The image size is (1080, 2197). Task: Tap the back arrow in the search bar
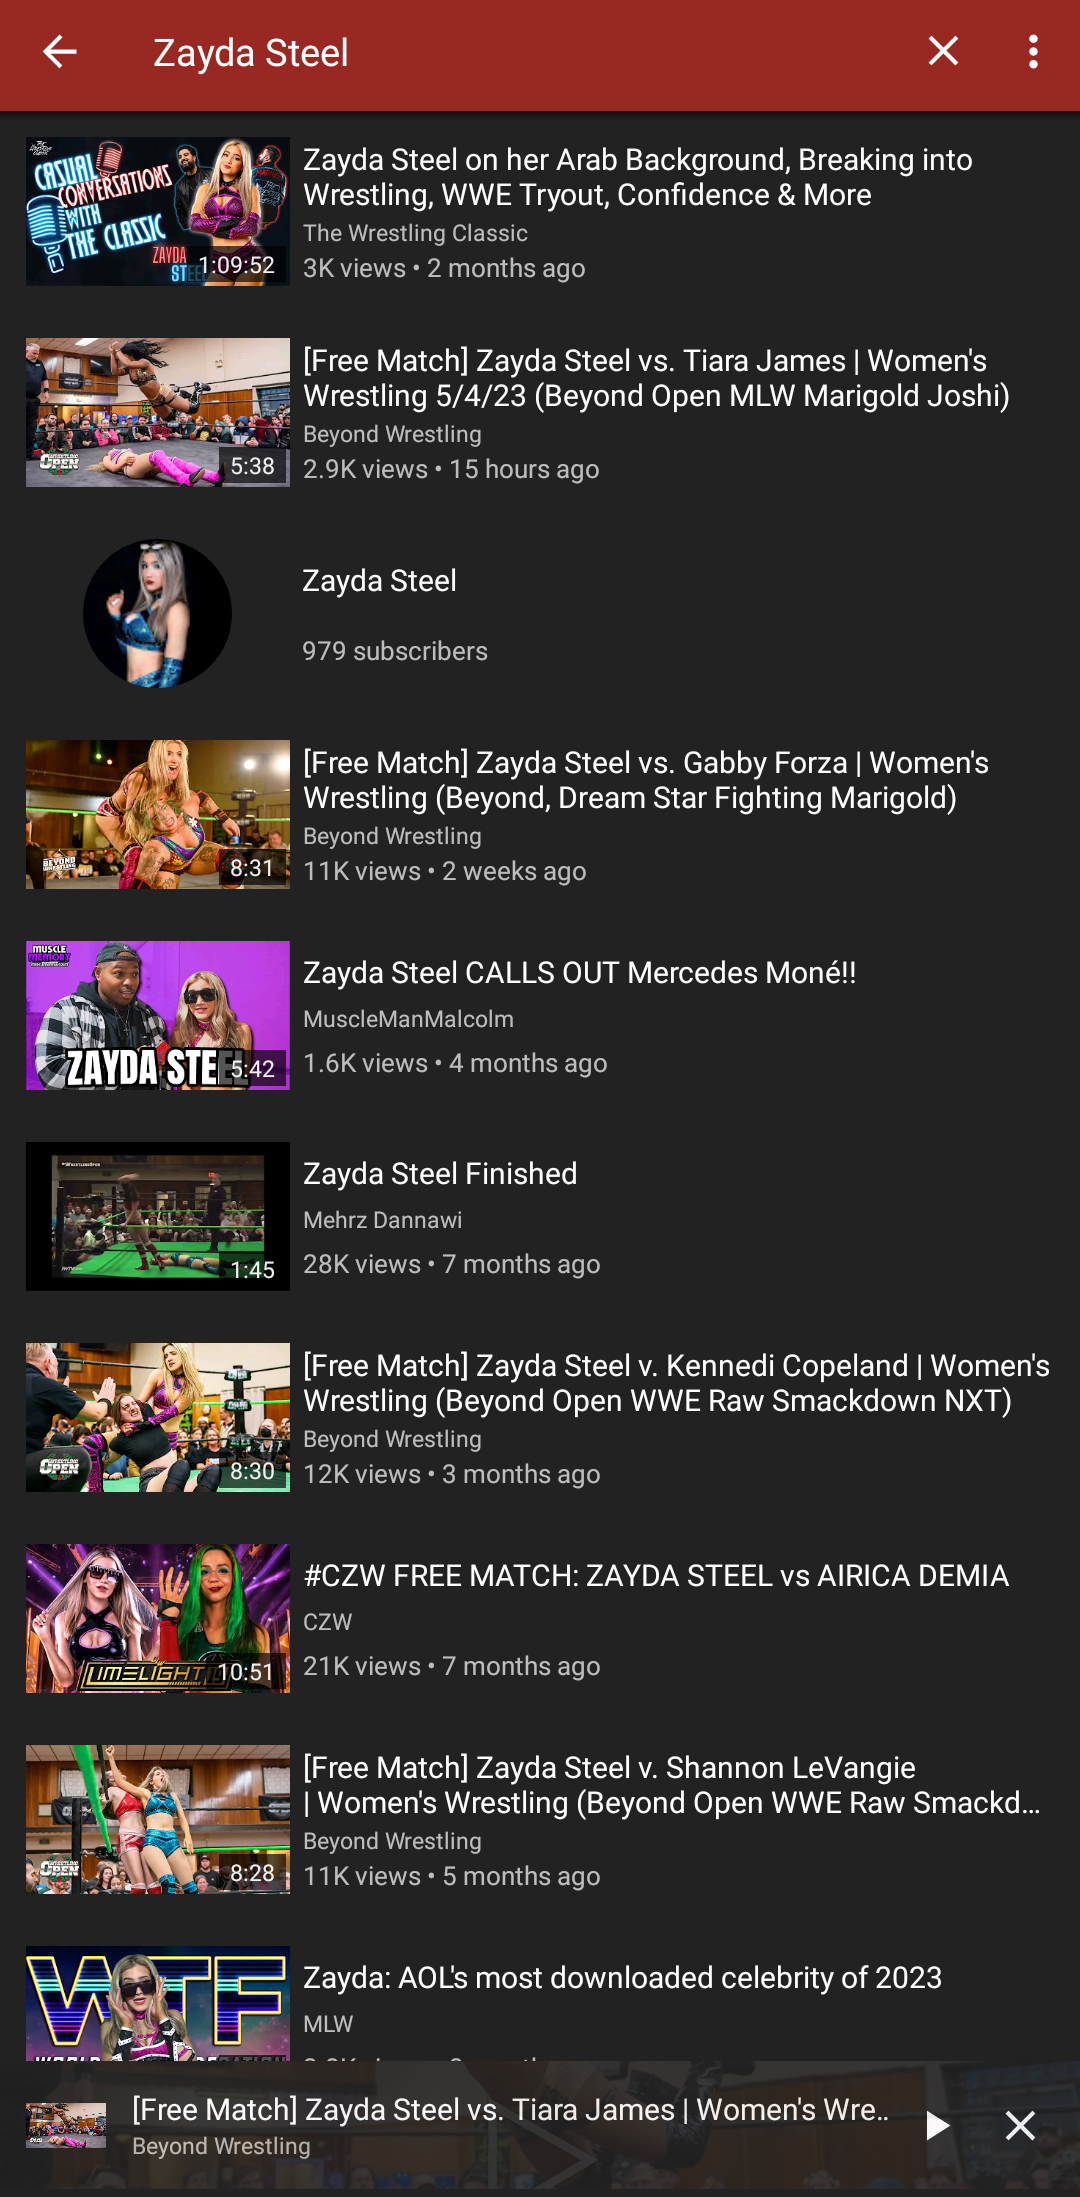pyautogui.click(x=59, y=52)
